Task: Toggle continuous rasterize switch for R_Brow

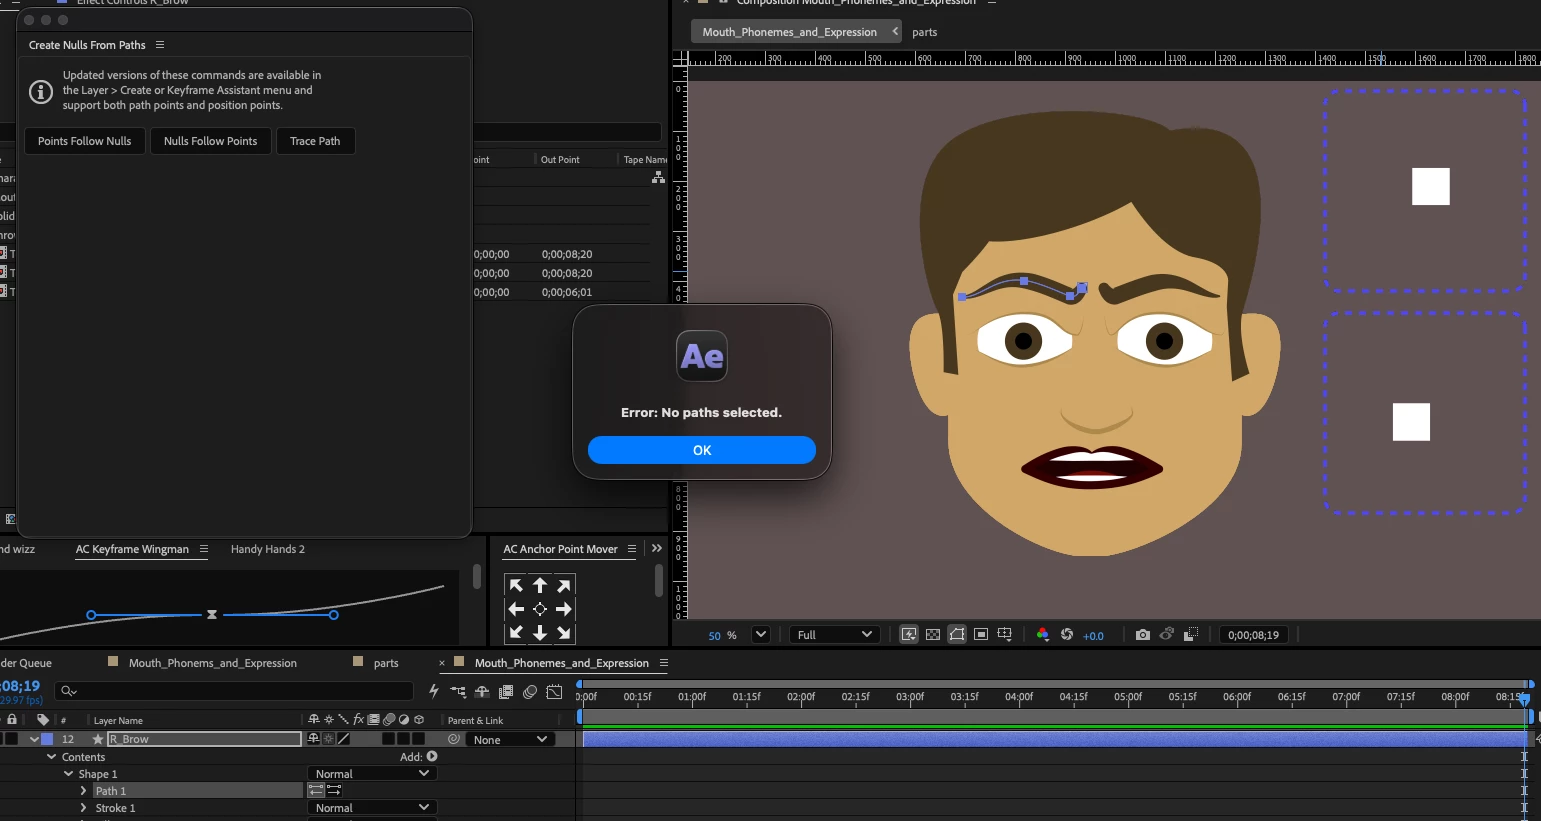Action: (x=328, y=739)
